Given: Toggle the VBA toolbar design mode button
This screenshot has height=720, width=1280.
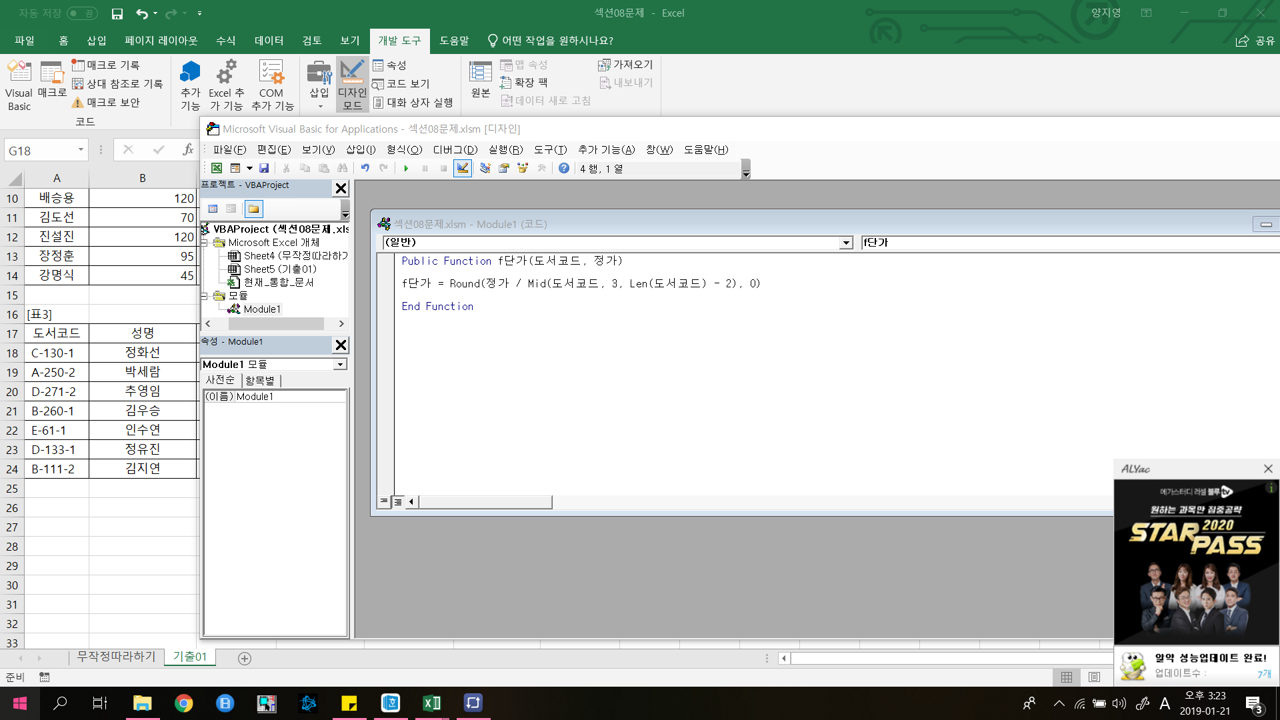Looking at the screenshot, I should (463, 169).
